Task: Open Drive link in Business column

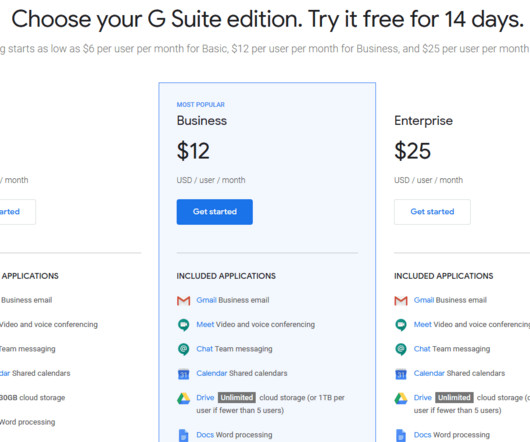Action: pyautogui.click(x=205, y=397)
